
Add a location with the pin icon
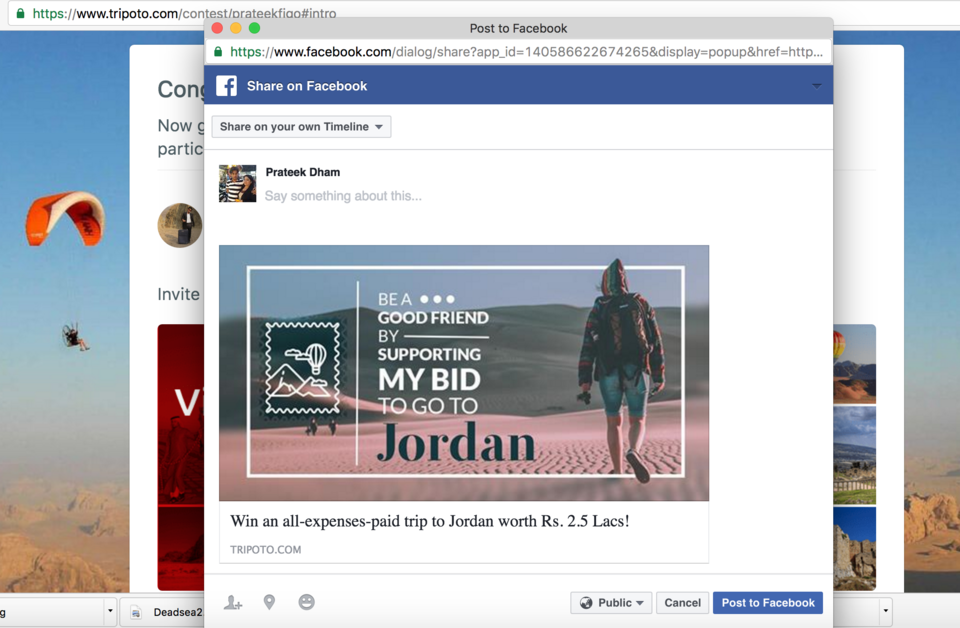pos(269,602)
